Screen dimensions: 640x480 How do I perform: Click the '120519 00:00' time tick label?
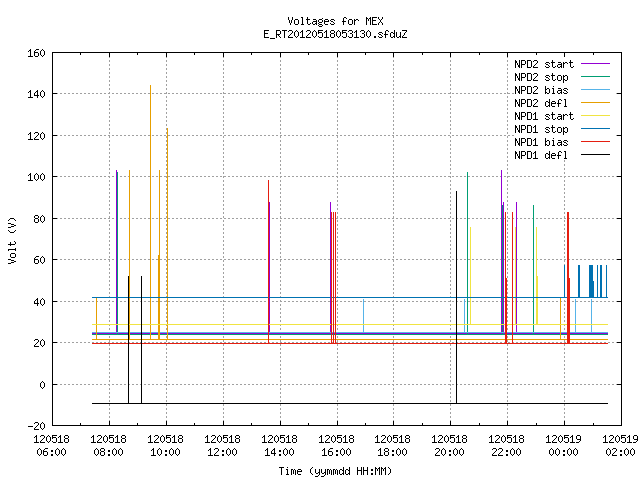click(x=564, y=445)
